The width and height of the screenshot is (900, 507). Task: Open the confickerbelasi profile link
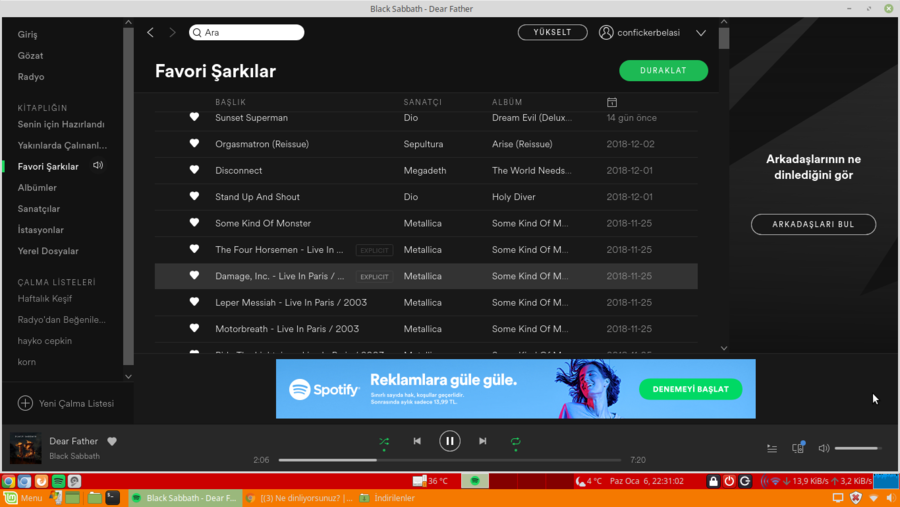coord(639,33)
